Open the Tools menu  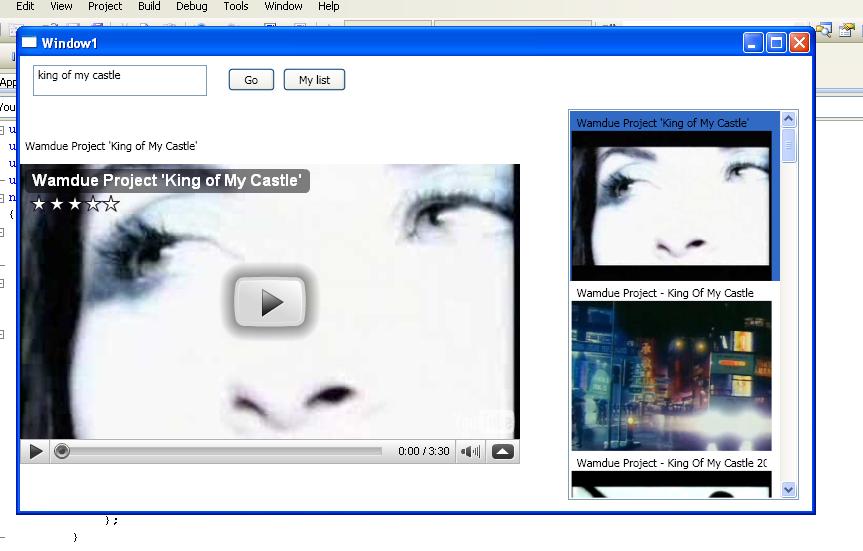[236, 6]
